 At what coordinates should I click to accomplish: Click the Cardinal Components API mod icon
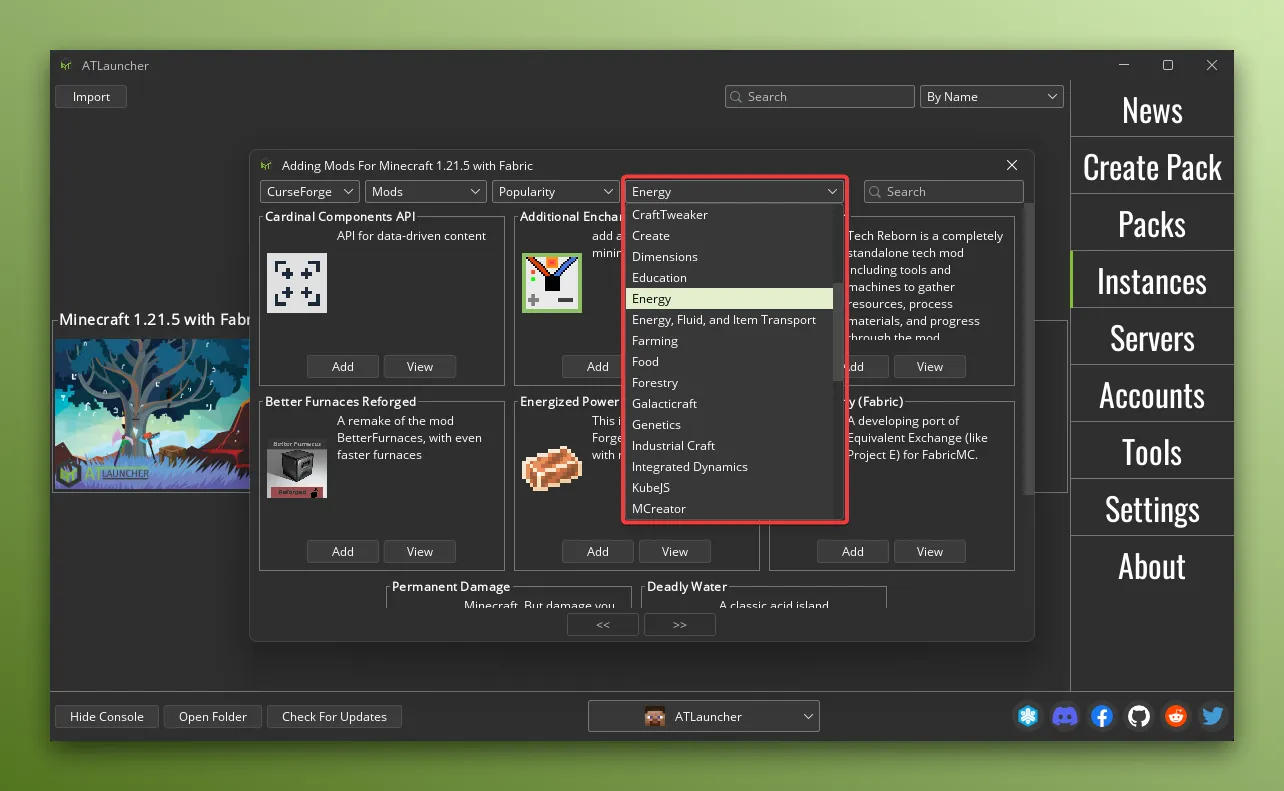pos(296,283)
